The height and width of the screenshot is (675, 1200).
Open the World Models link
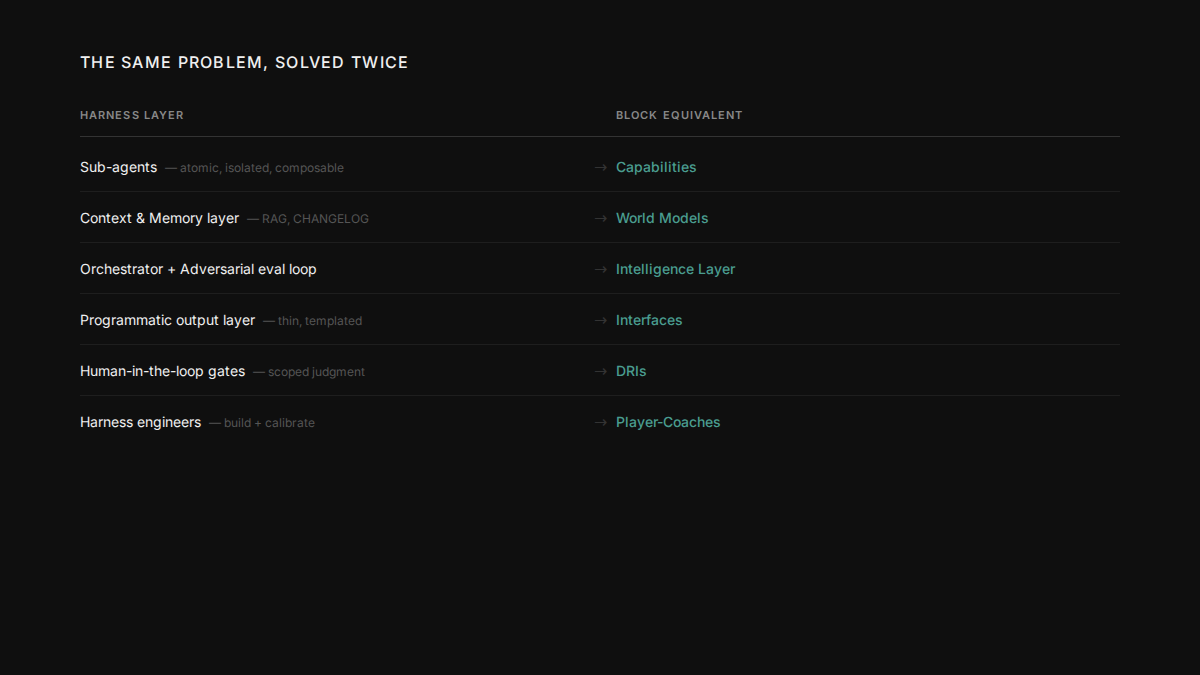(x=661, y=218)
